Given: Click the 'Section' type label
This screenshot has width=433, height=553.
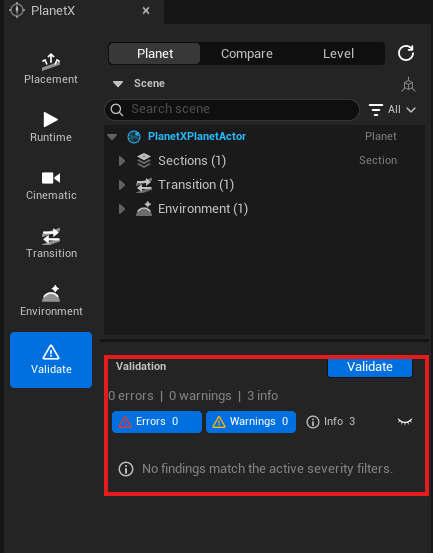Looking at the screenshot, I should [378, 160].
